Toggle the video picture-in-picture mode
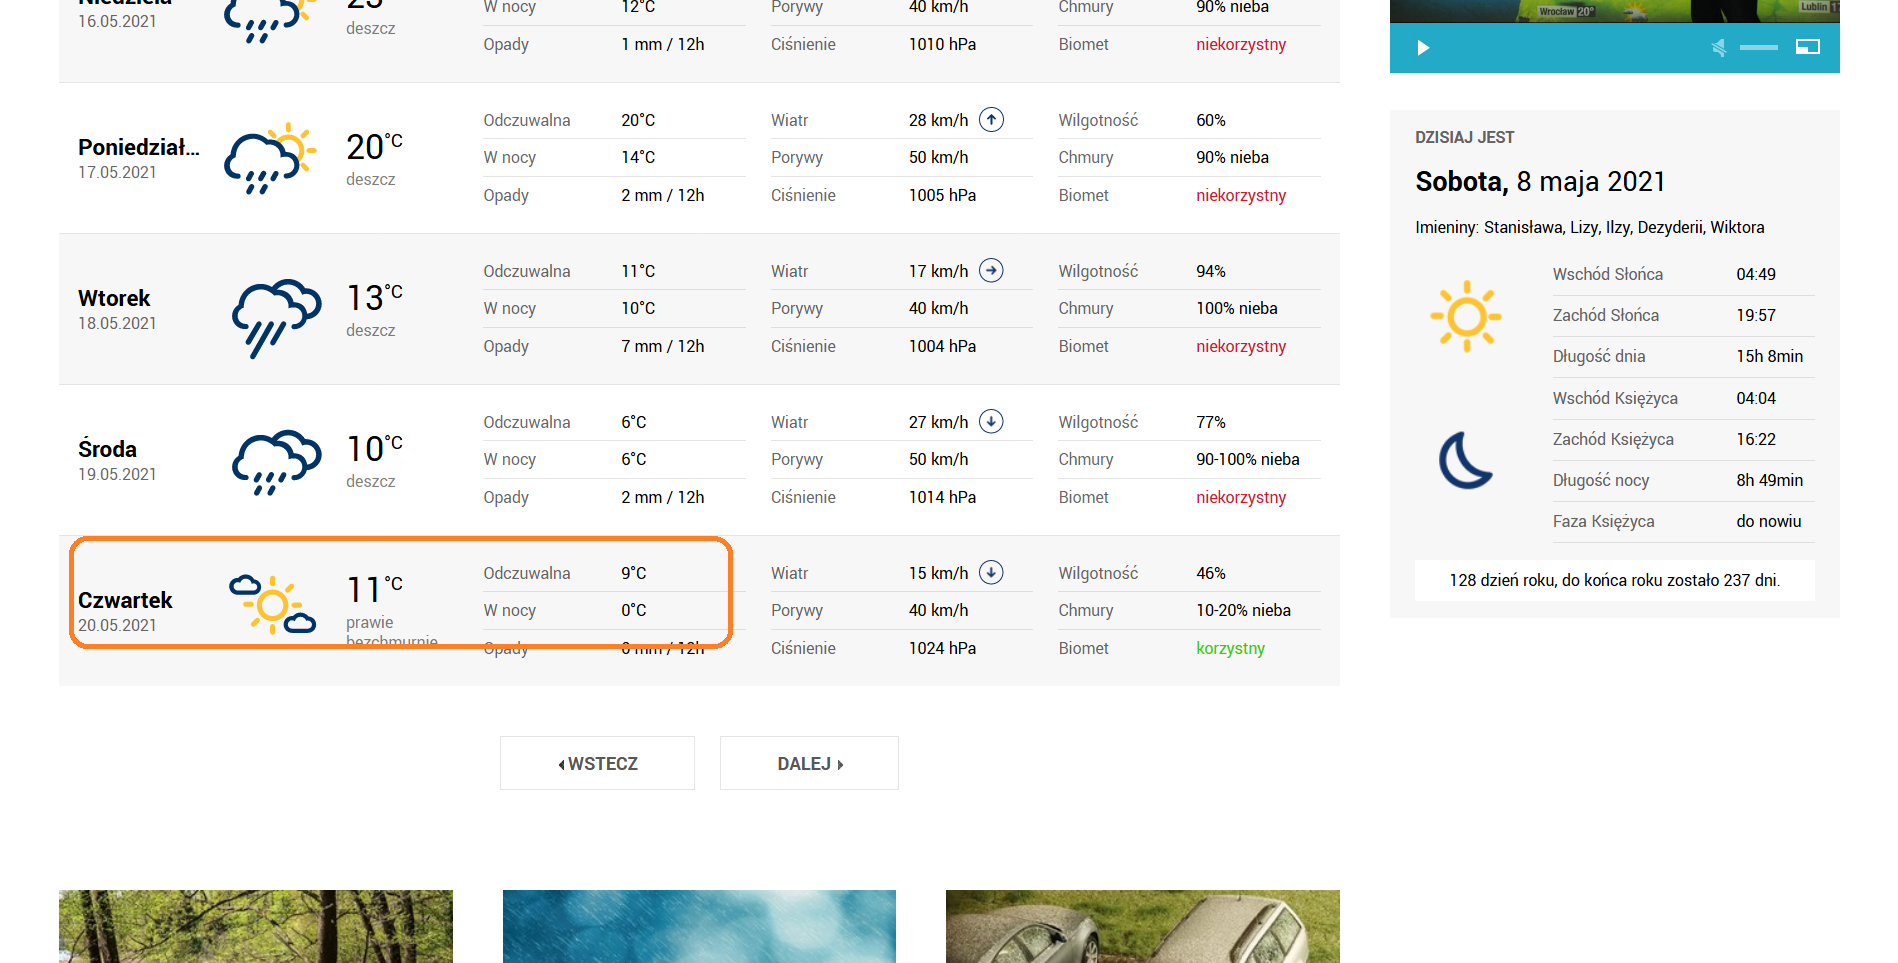The image size is (1898, 963). (x=1807, y=47)
